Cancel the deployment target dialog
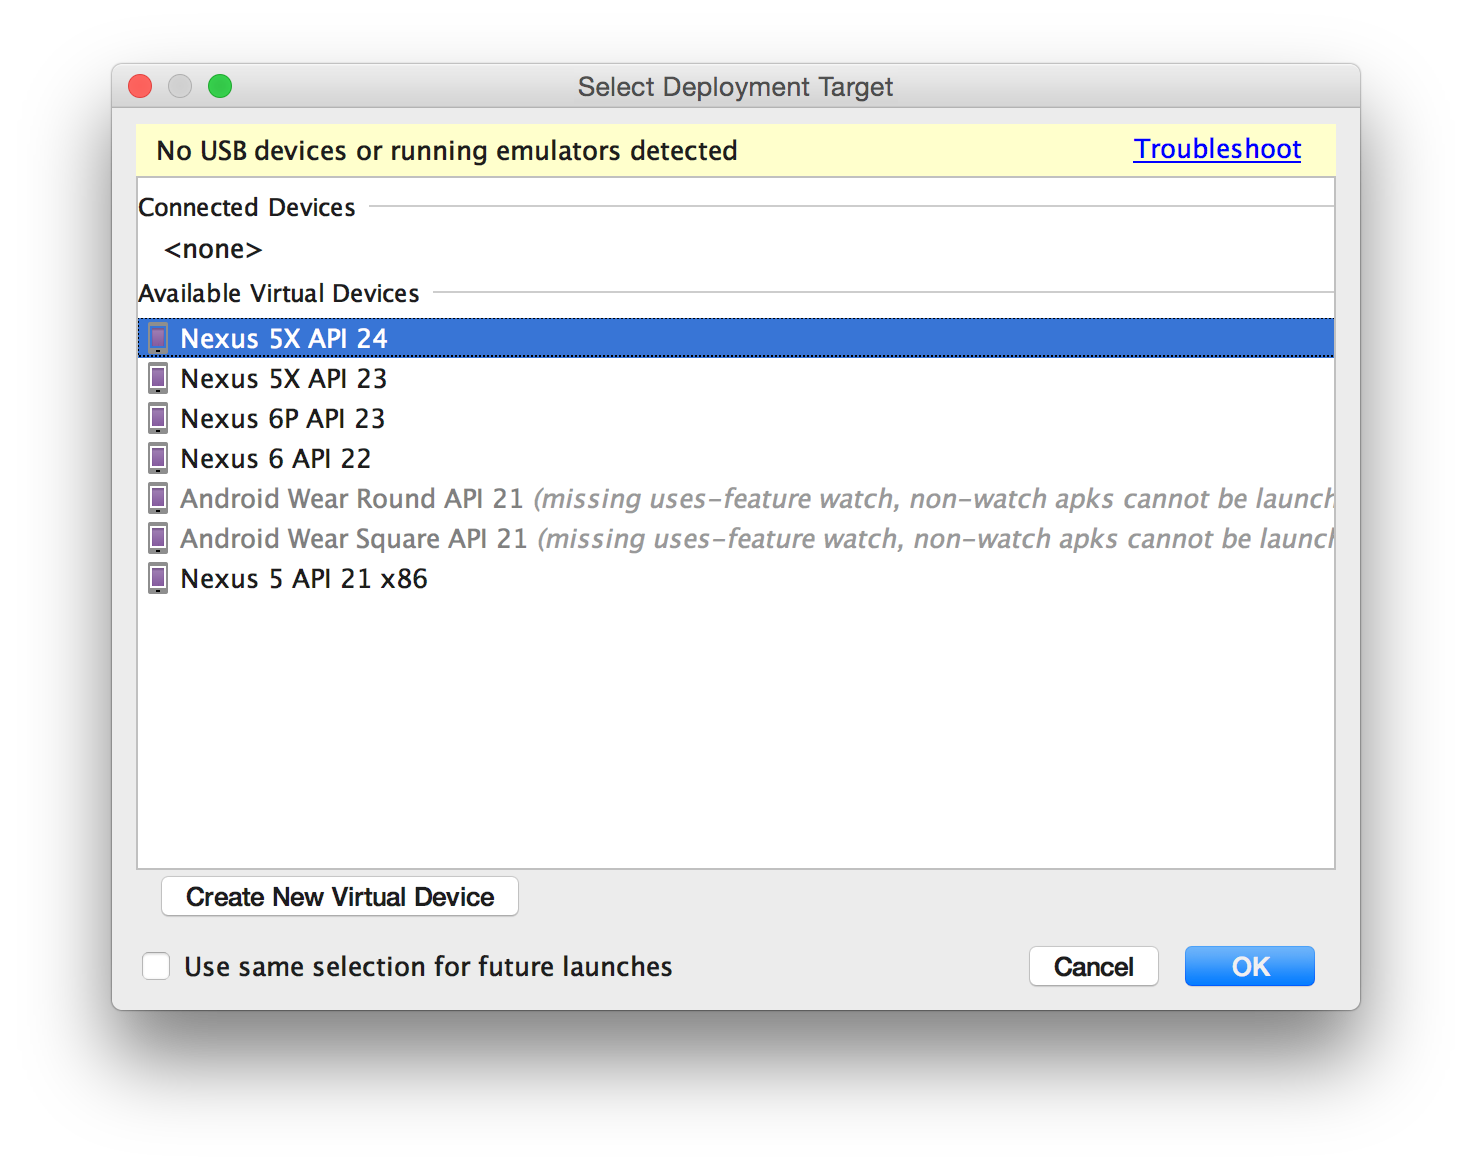 pyautogui.click(x=1094, y=966)
